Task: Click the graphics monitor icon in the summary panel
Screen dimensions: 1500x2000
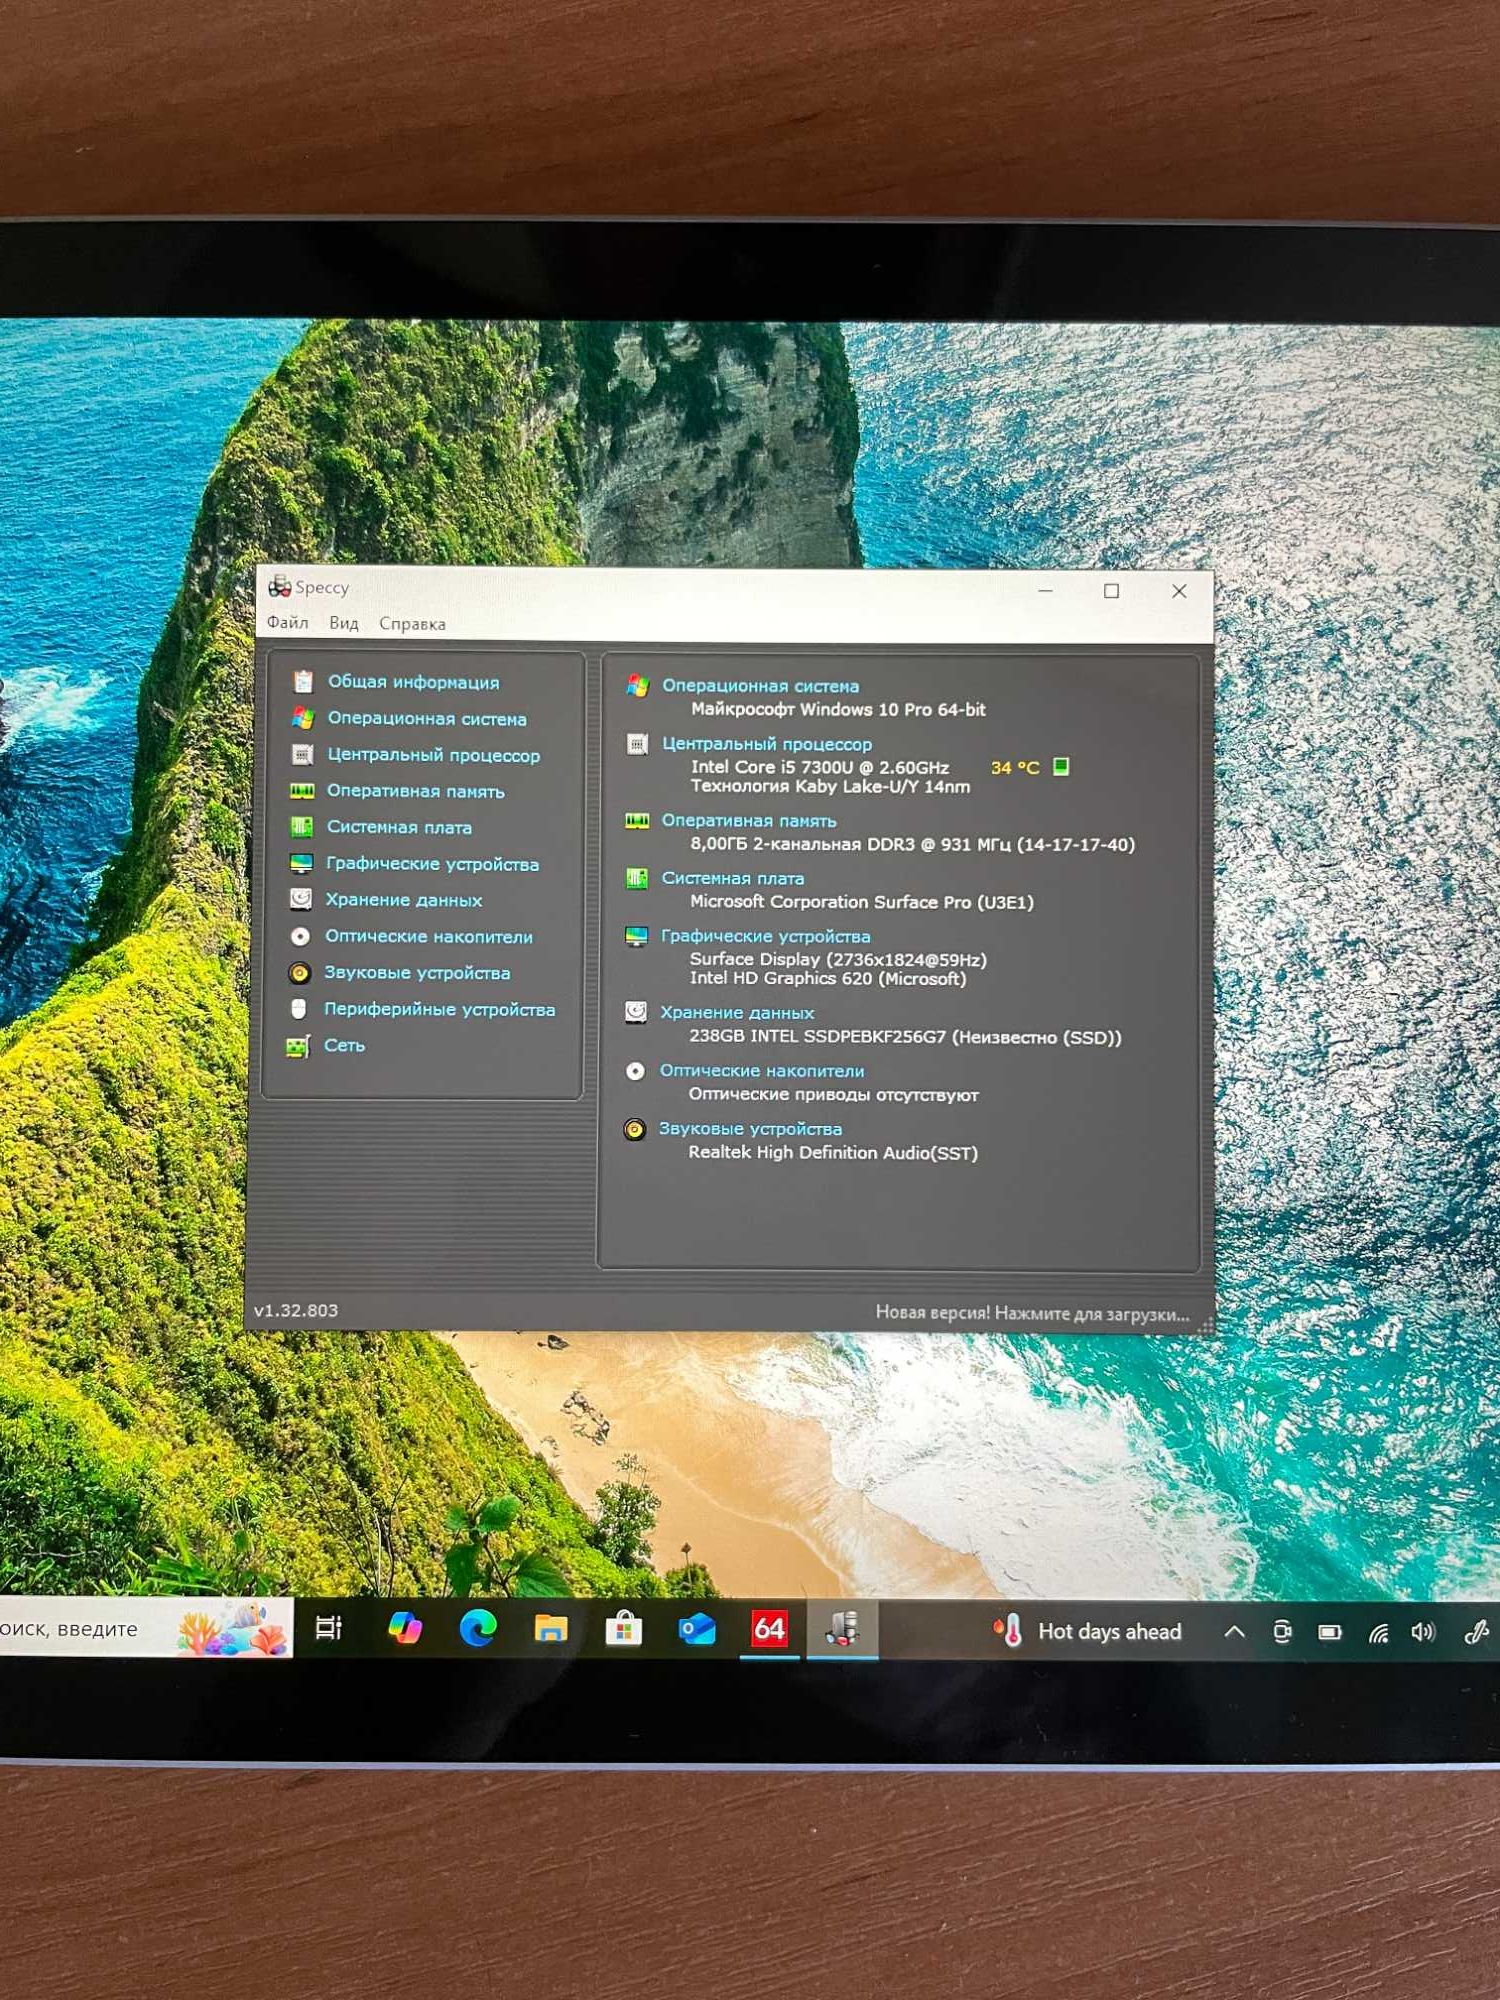Action: tap(636, 936)
